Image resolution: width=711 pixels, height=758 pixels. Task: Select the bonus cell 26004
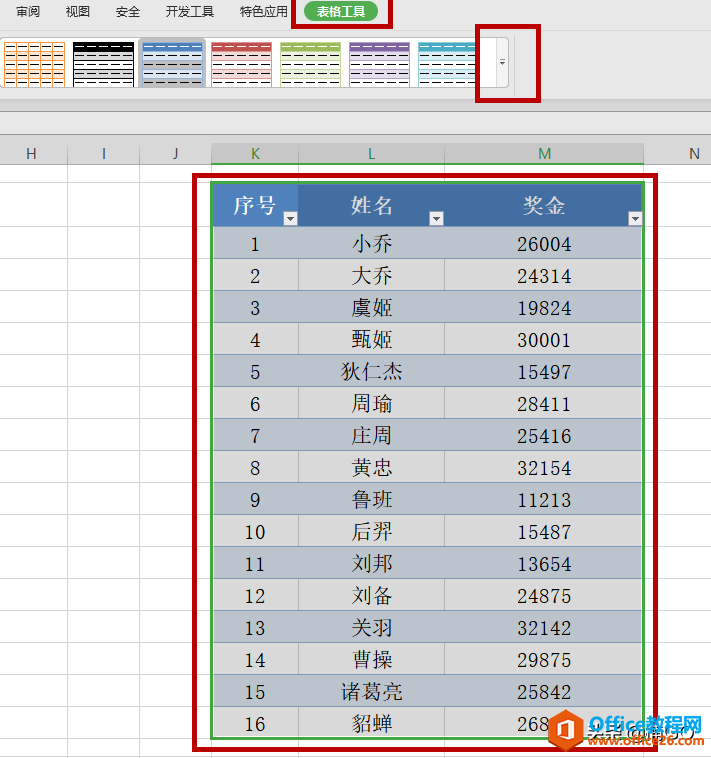(x=544, y=243)
